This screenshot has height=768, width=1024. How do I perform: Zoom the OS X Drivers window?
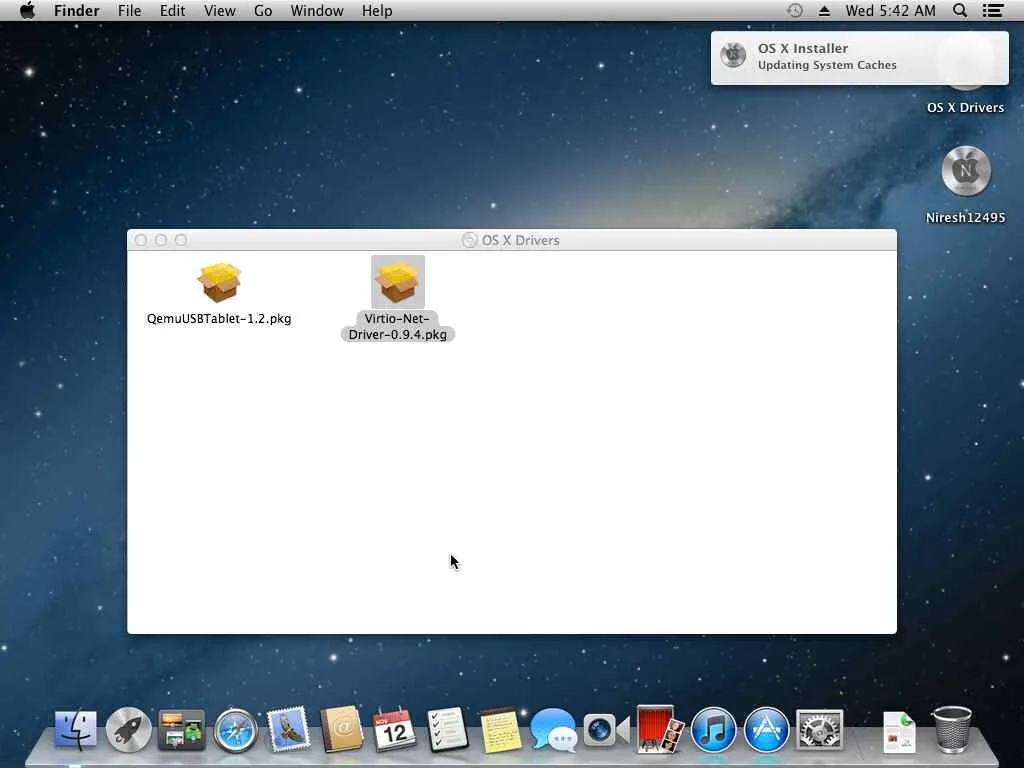point(181,240)
